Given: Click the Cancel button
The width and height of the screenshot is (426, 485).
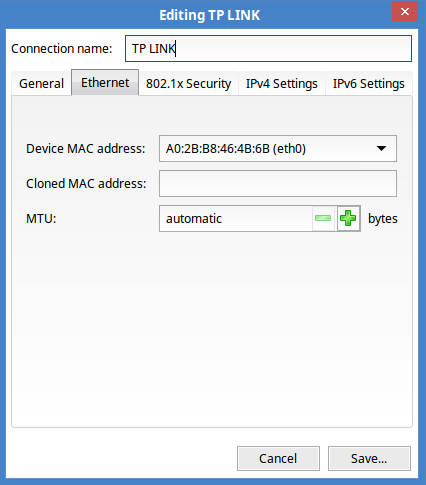Looking at the screenshot, I should point(278,459).
